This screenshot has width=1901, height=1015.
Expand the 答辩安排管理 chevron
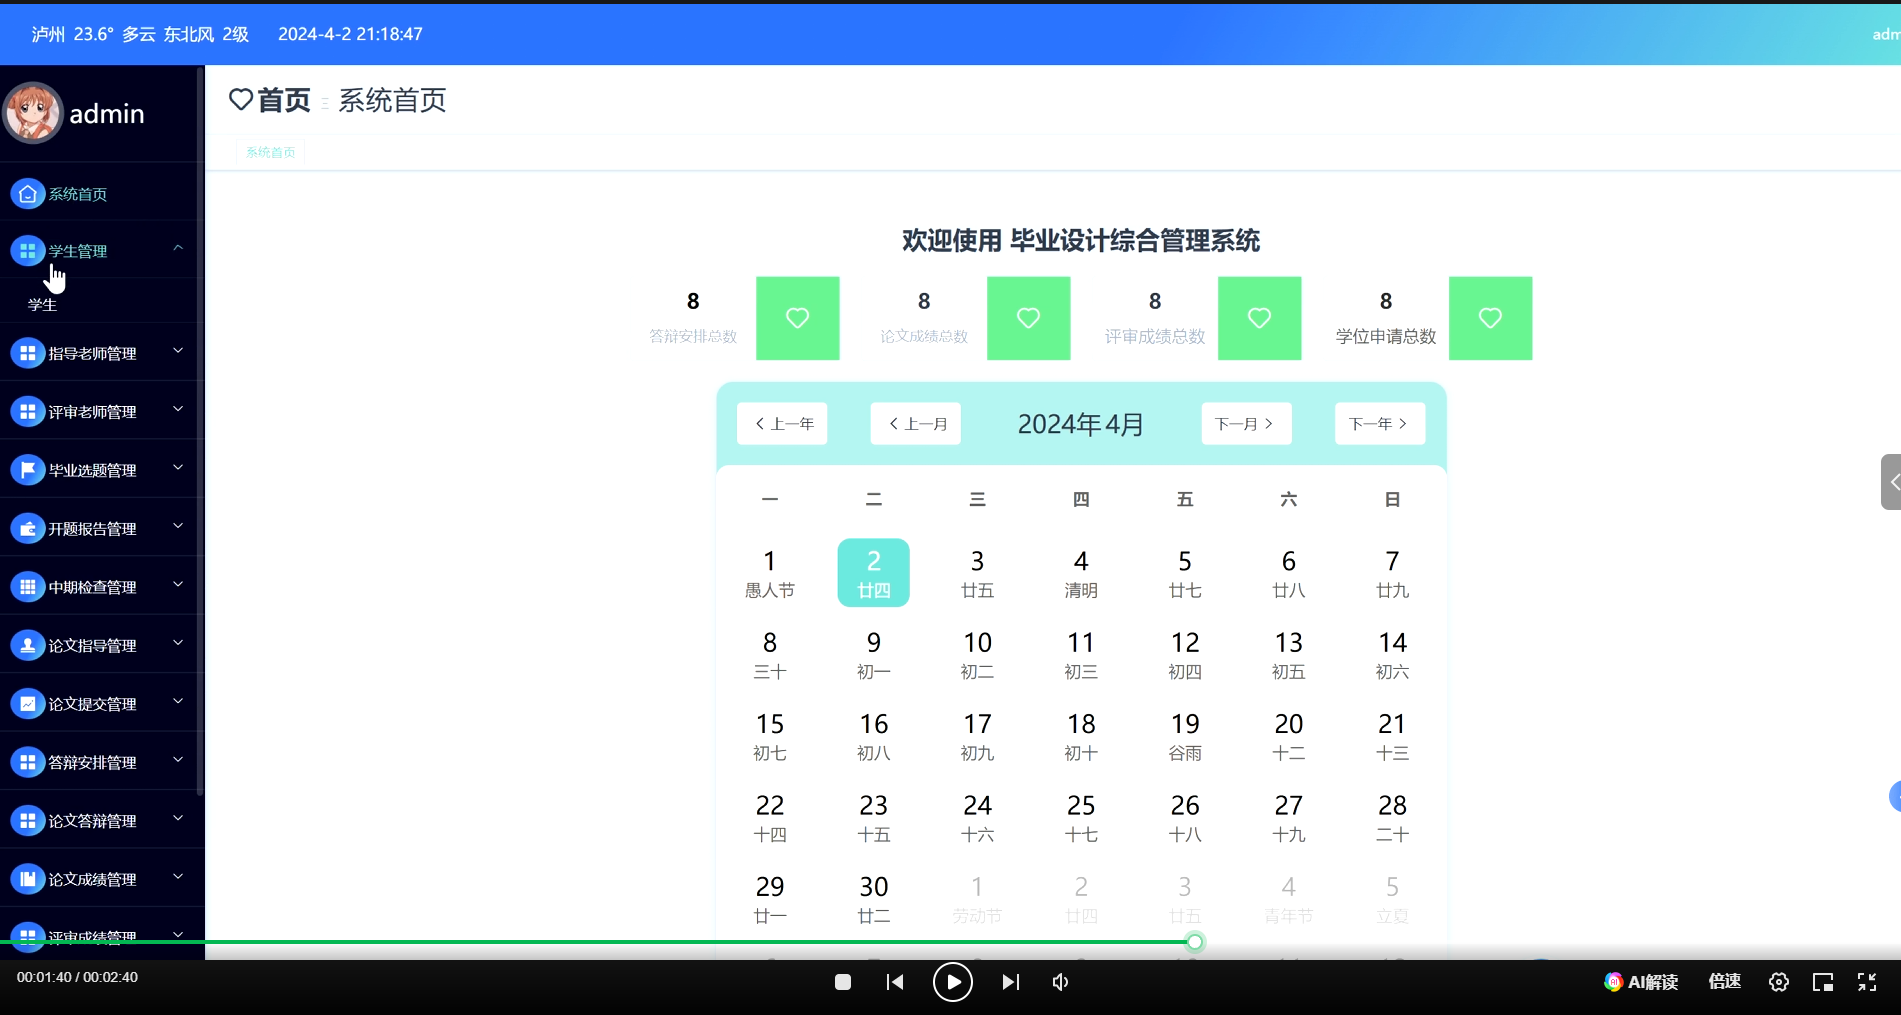[178, 760]
